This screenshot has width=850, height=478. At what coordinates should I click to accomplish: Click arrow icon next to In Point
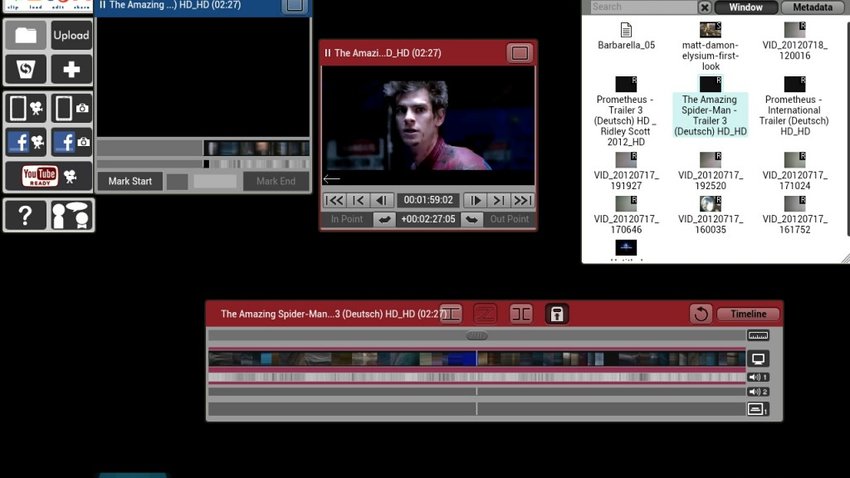(x=384, y=219)
